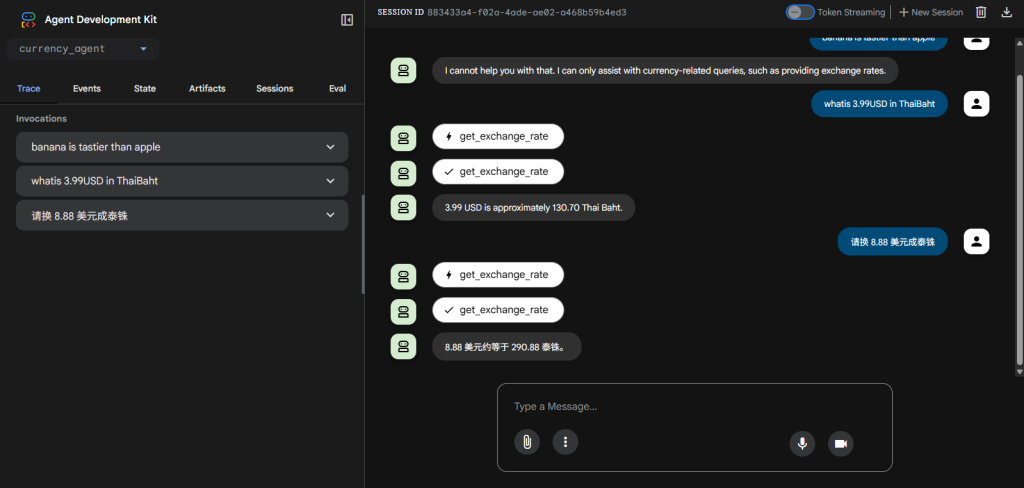Click the 'whatis 3.99USD in ThaiBaht' user bubble
The image size is (1024, 488).
[879, 103]
